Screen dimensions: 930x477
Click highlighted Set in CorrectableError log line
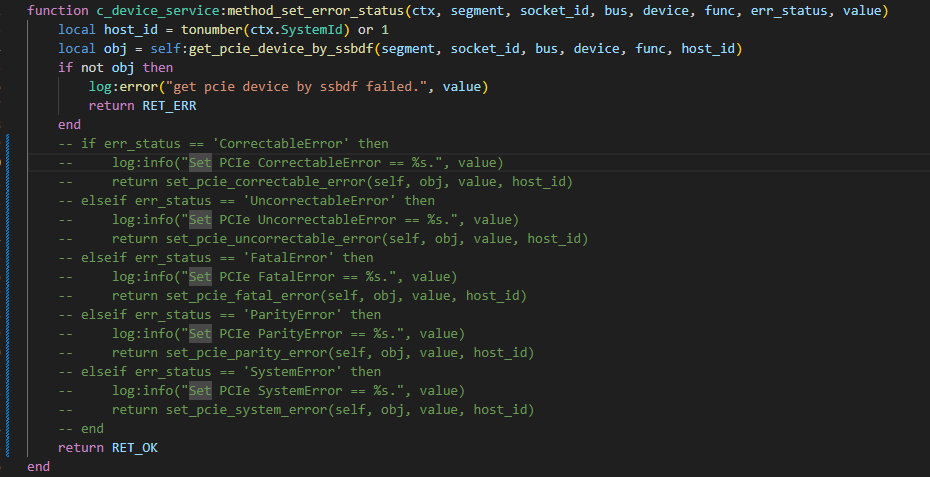[200, 162]
